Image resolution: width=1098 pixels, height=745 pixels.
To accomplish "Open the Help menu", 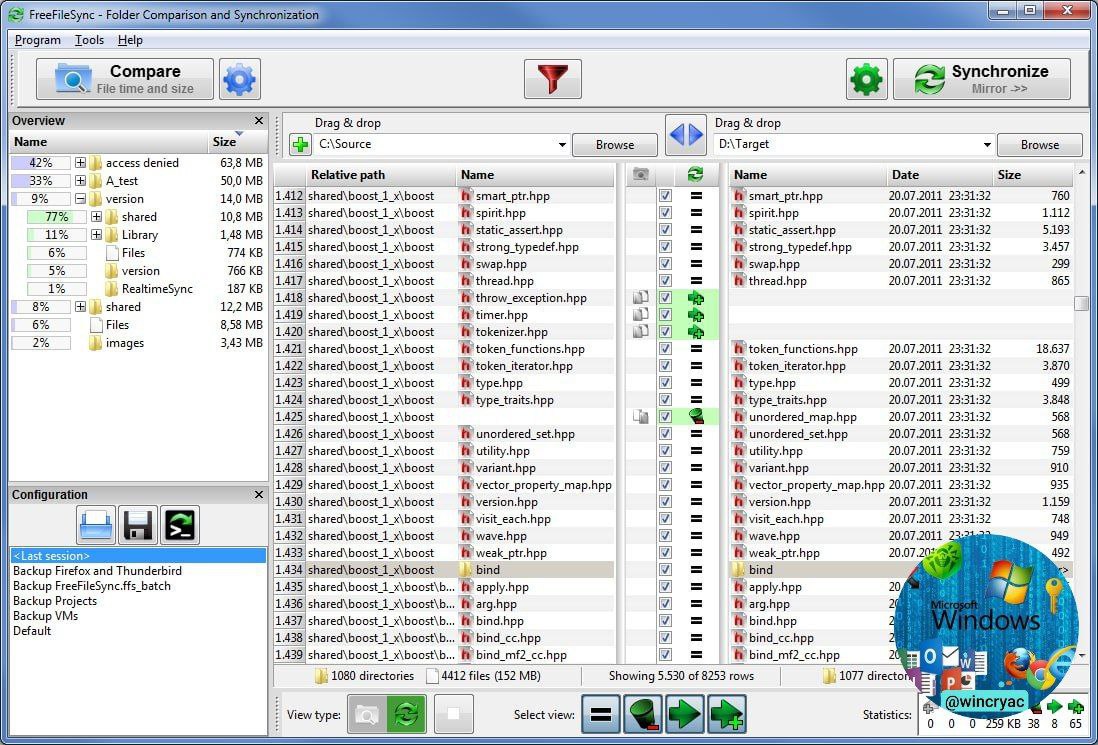I will (x=130, y=40).
